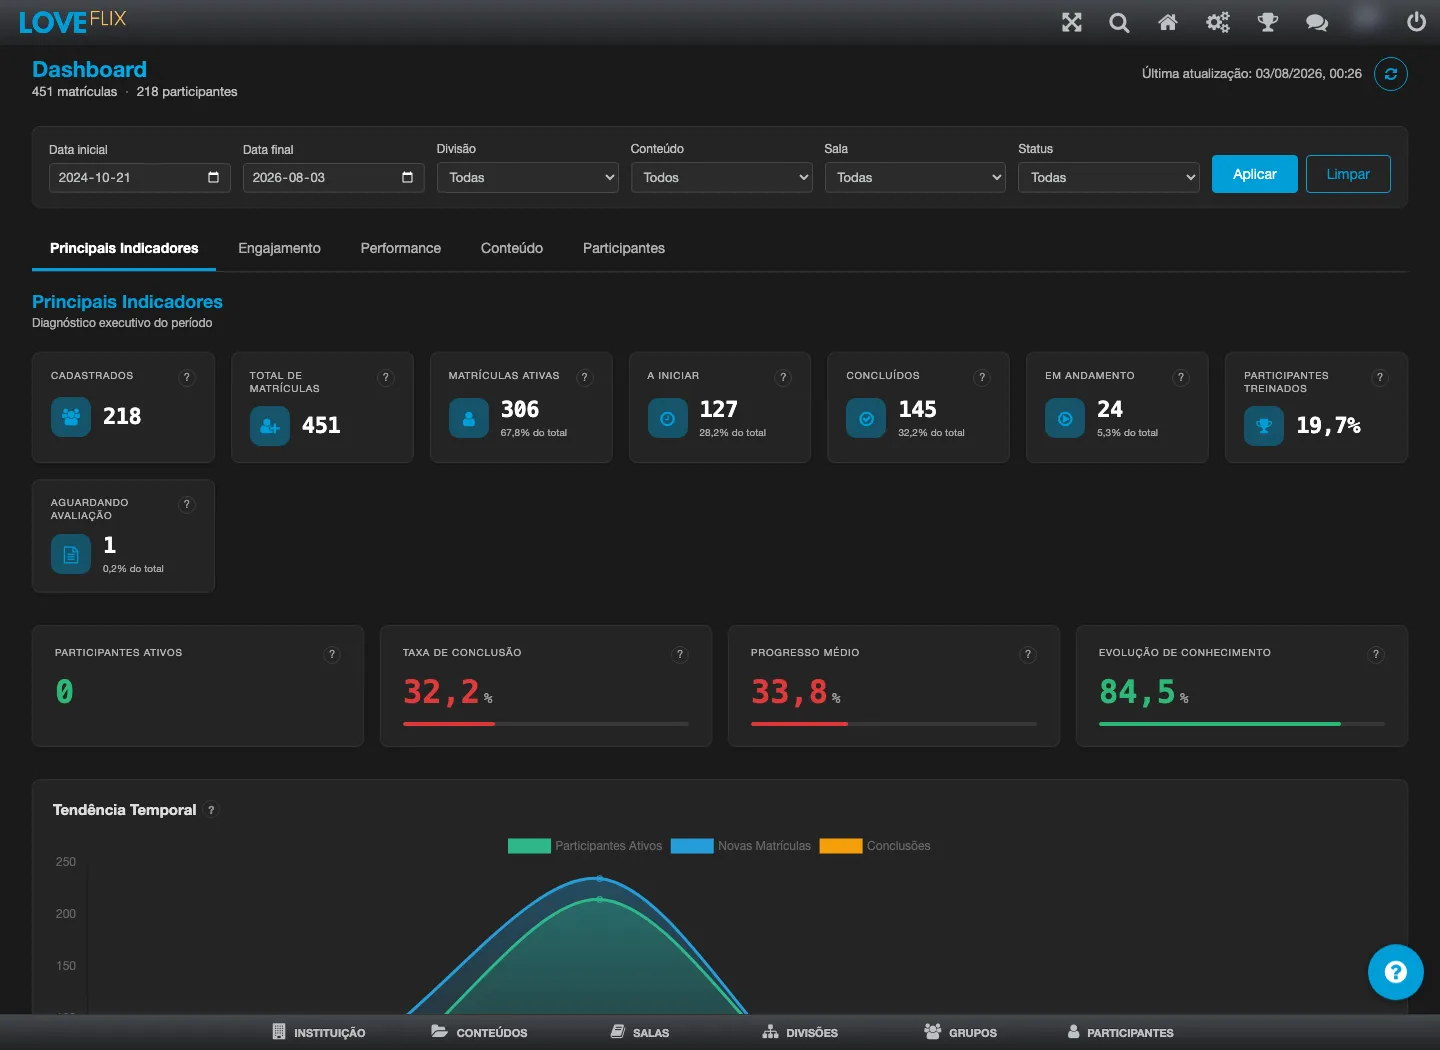Open Divisões in the footer navigation
Viewport: 1440px width, 1050px height.
click(800, 1032)
